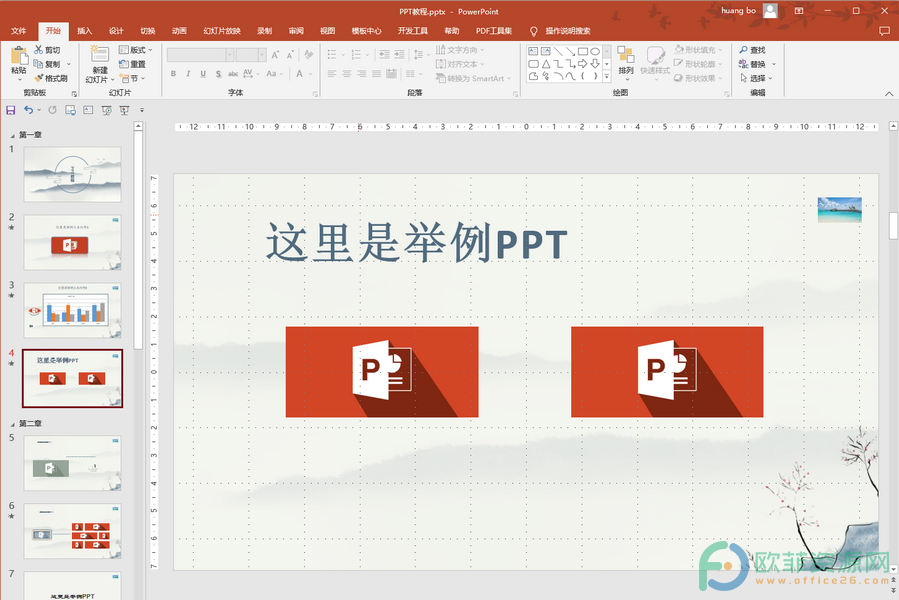Click the Copy (复制) button
Viewport: 899px width, 600px height.
point(47,64)
